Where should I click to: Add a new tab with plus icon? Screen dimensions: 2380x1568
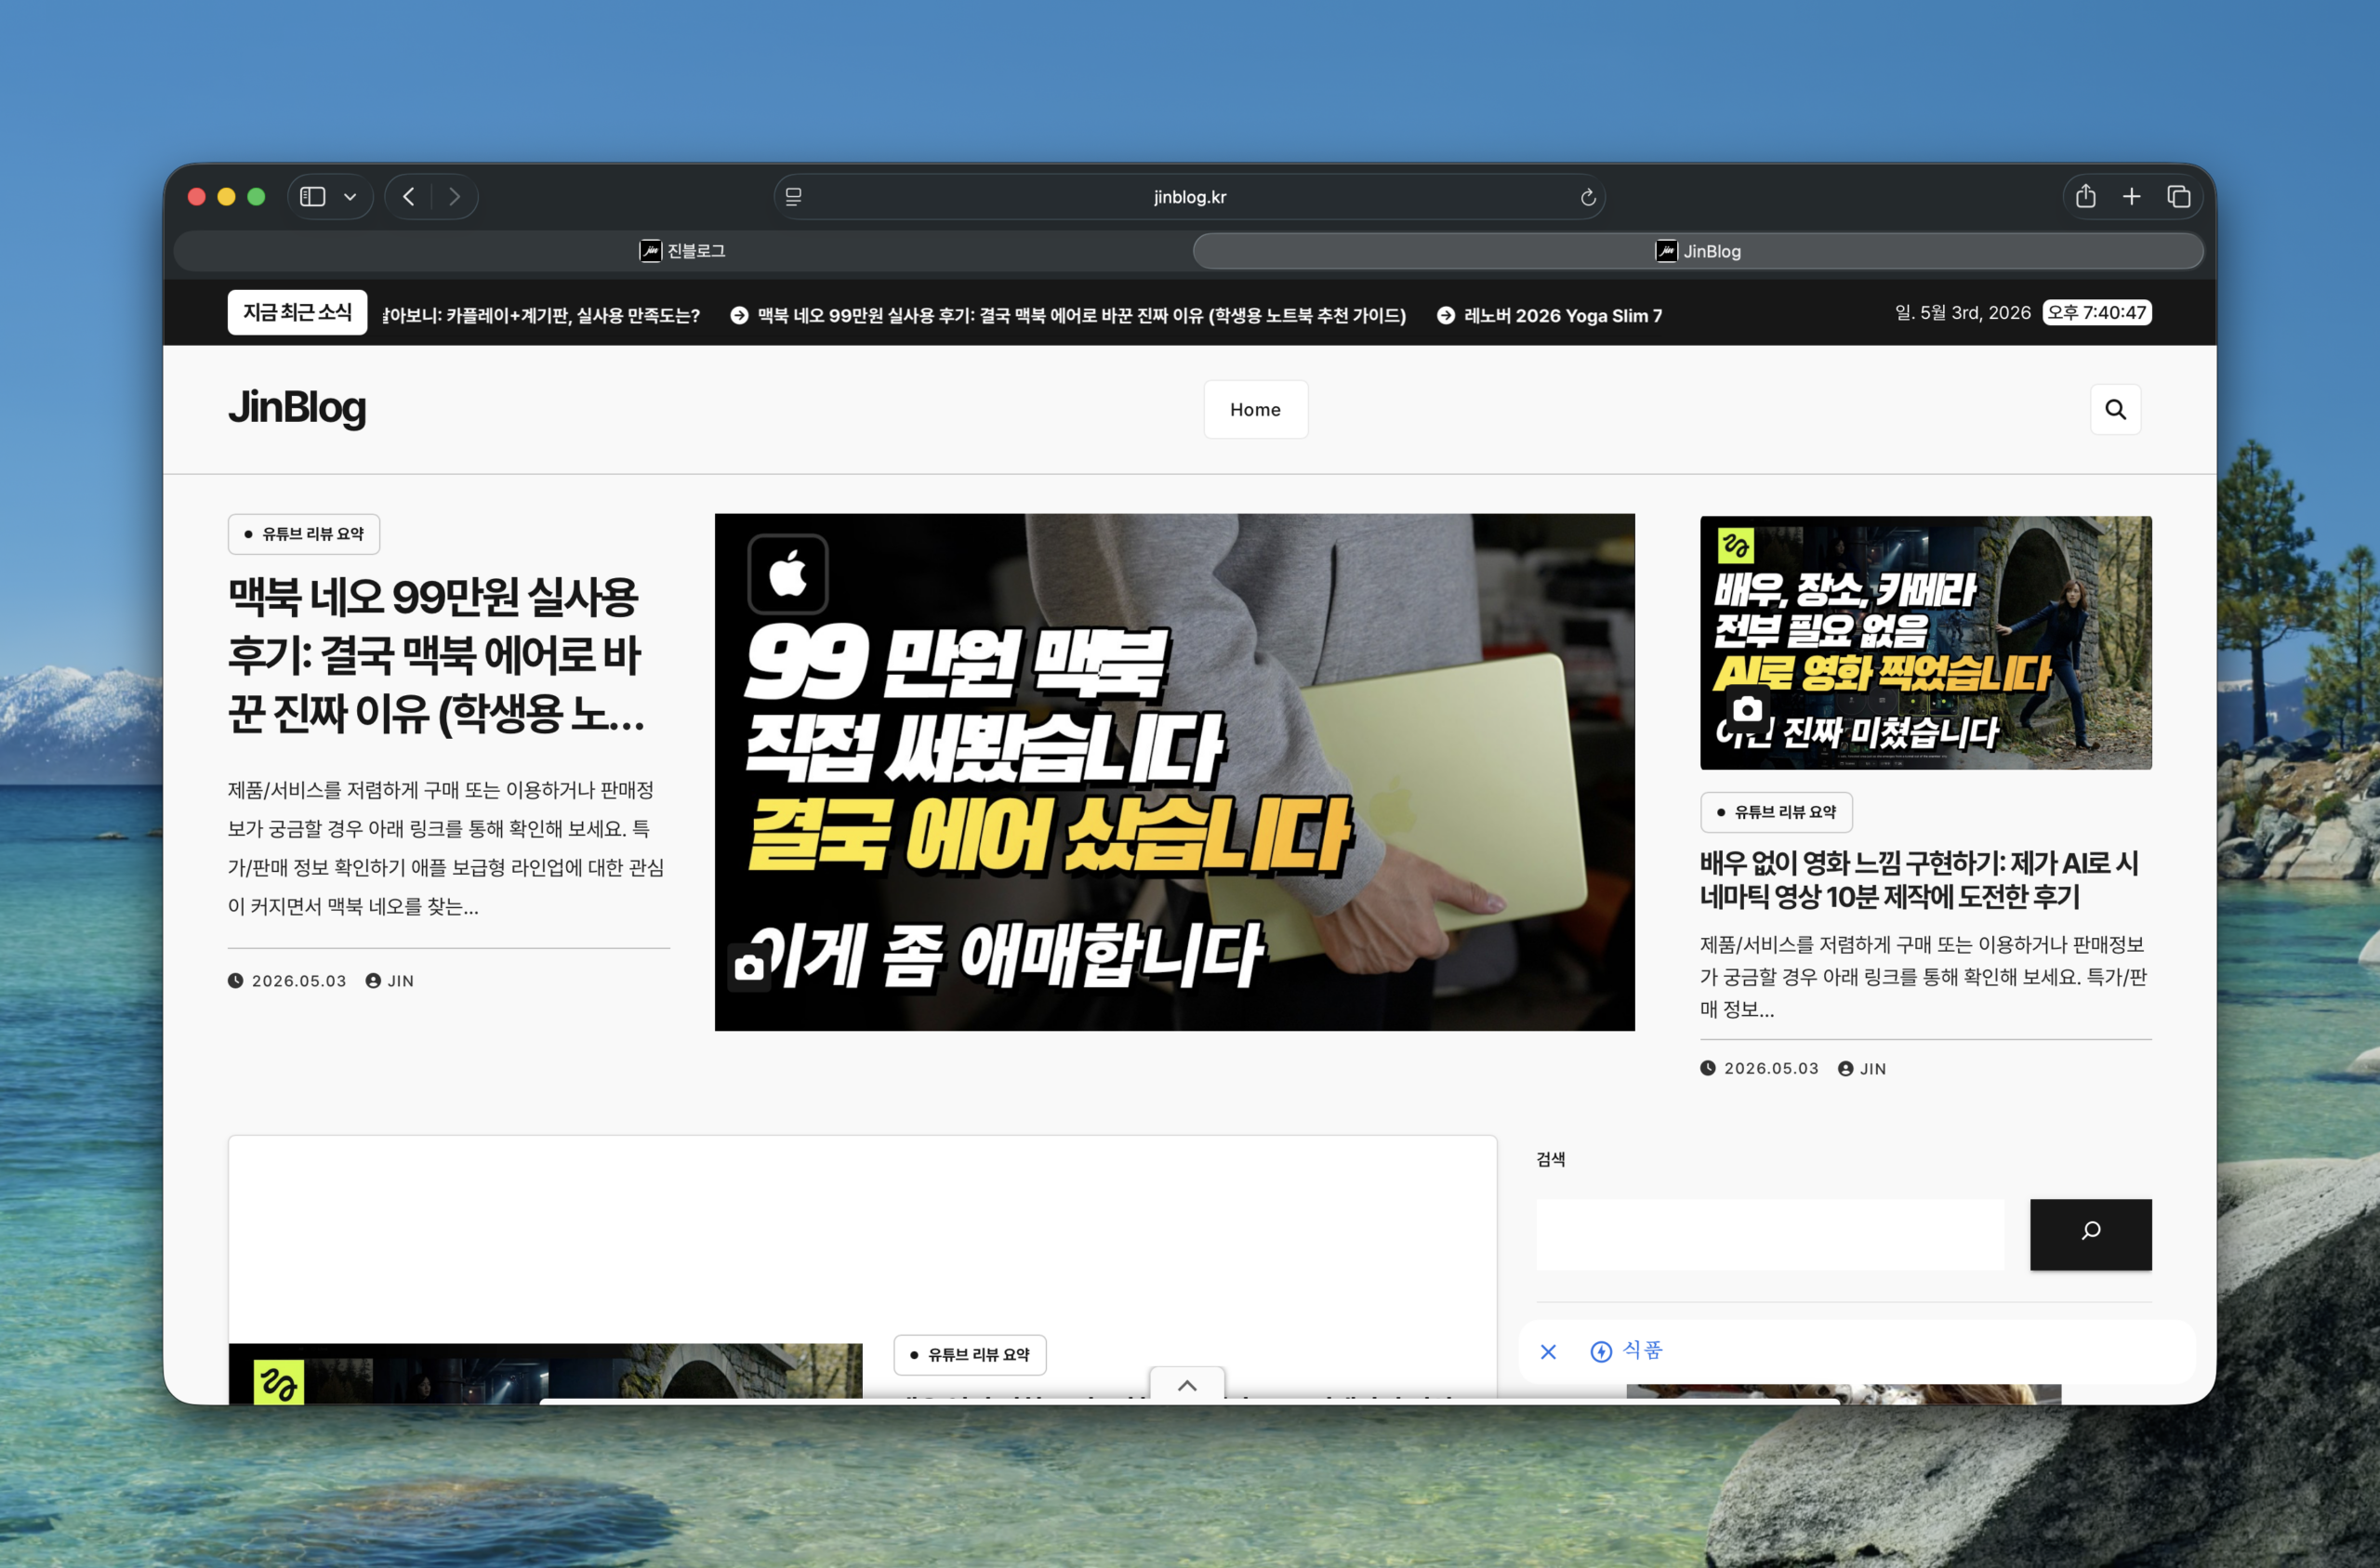2131,197
